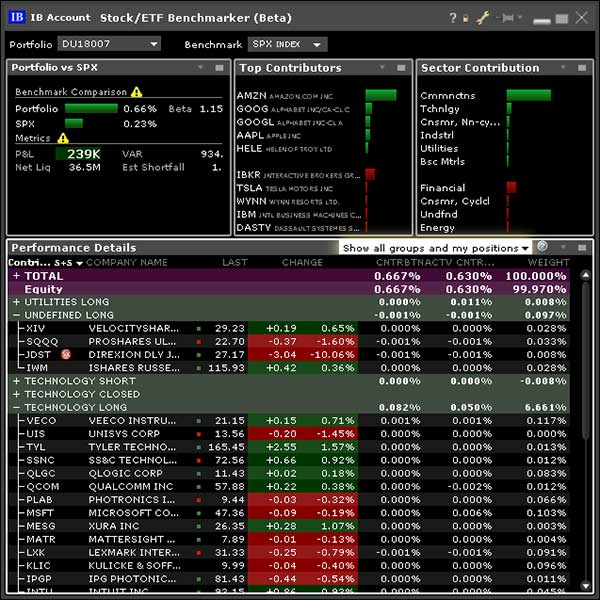Viewport: 600px width, 600px height.
Task: Maximize the Sector Contribution panel
Action: pos(582,68)
